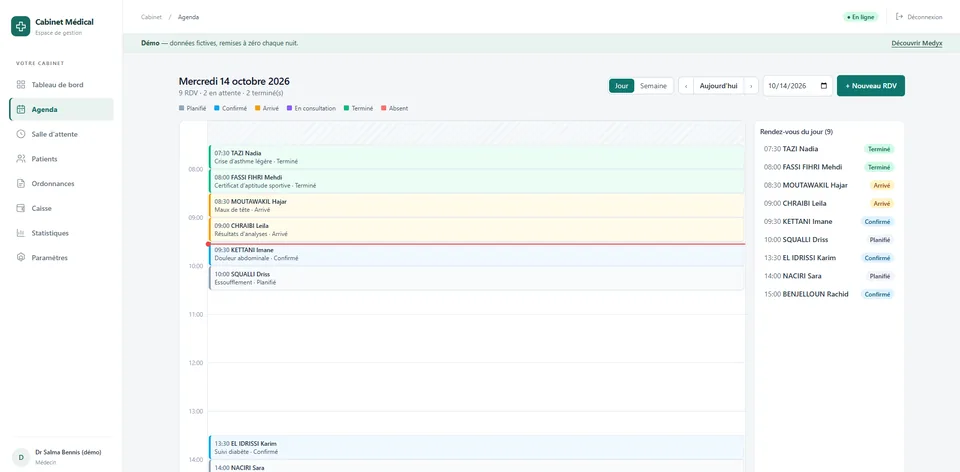This screenshot has width=960, height=472.
Task: Click the Patients people icon
Action: pos(21,159)
